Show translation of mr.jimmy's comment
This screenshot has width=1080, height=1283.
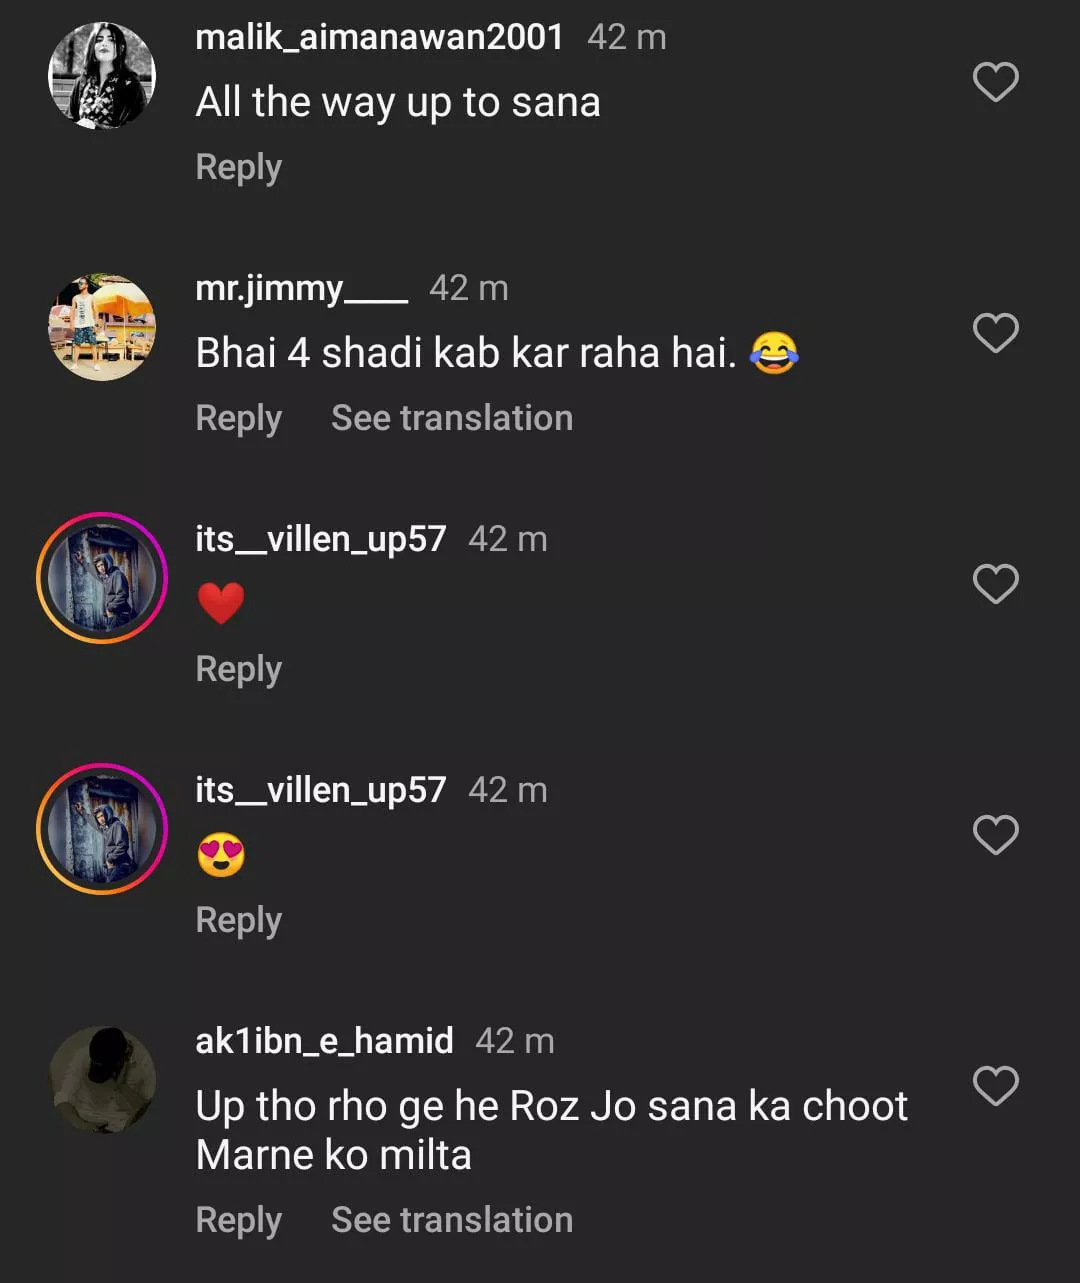(452, 418)
